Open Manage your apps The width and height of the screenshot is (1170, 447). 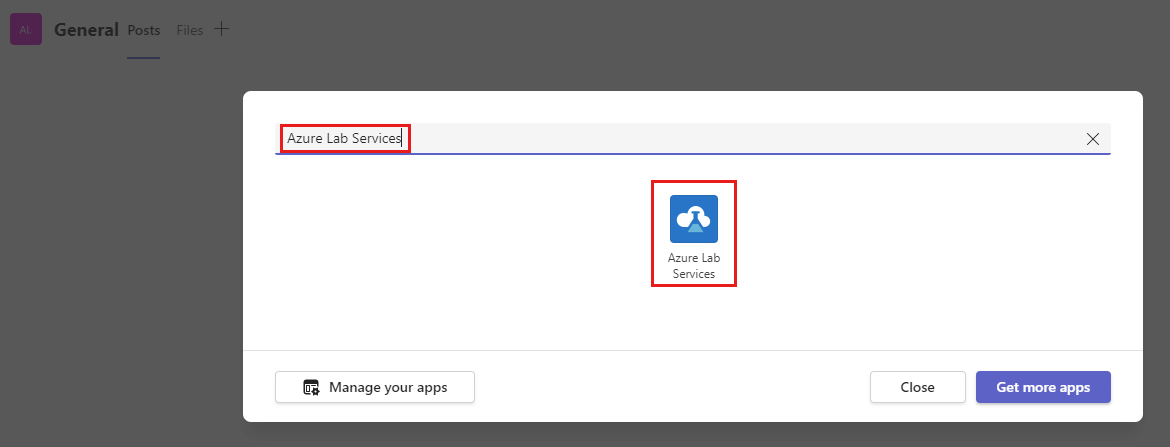[375, 387]
